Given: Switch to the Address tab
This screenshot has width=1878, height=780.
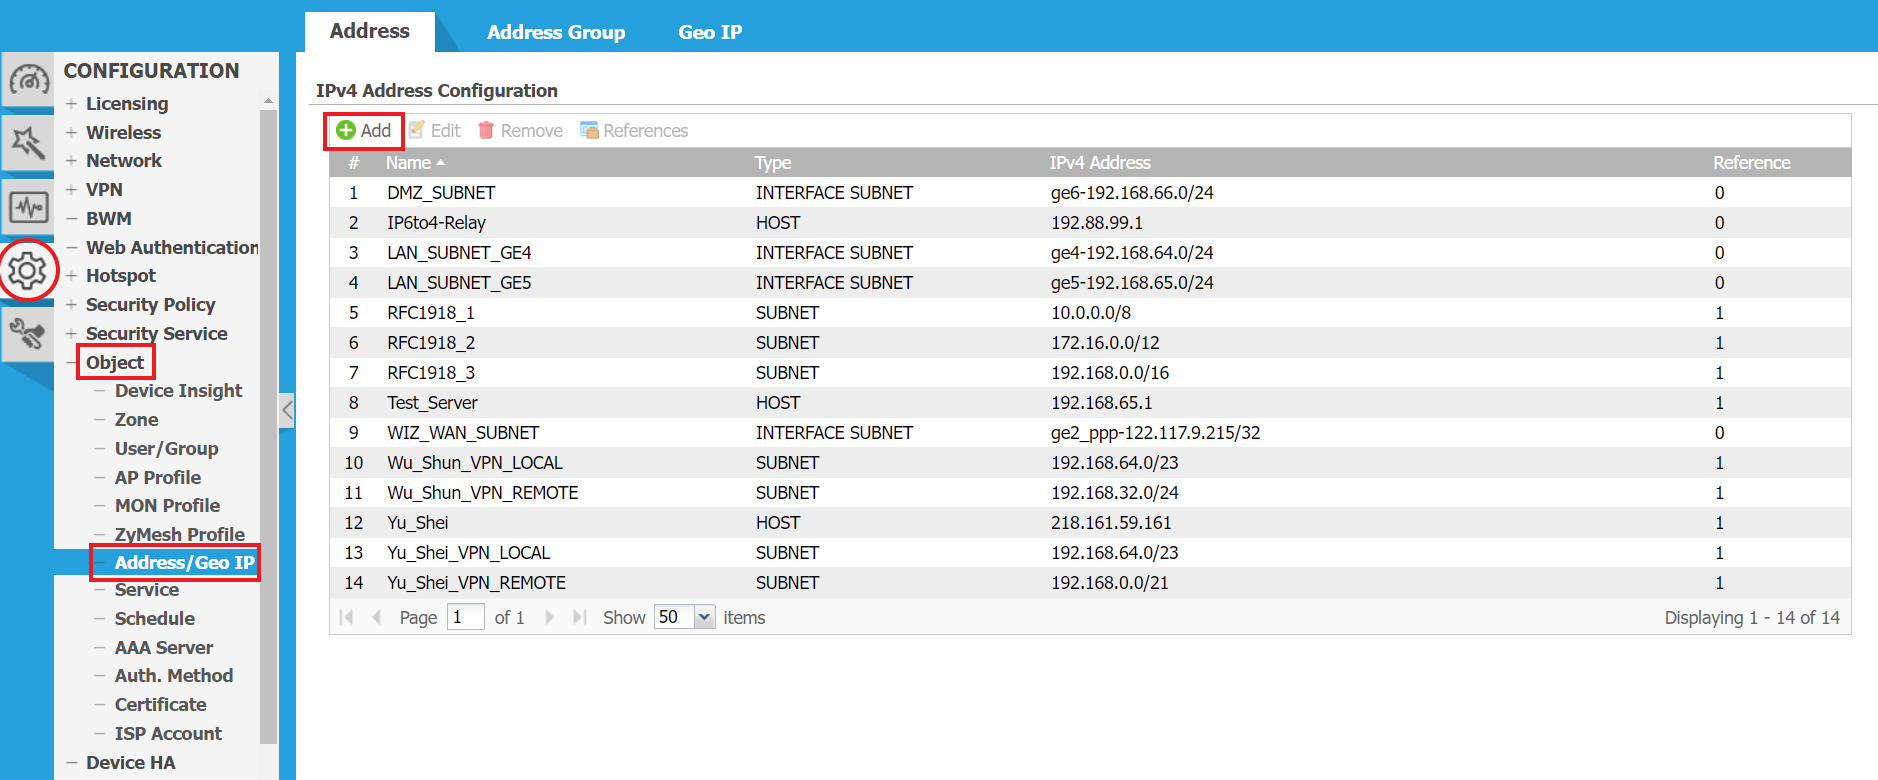Looking at the screenshot, I should (x=370, y=31).
